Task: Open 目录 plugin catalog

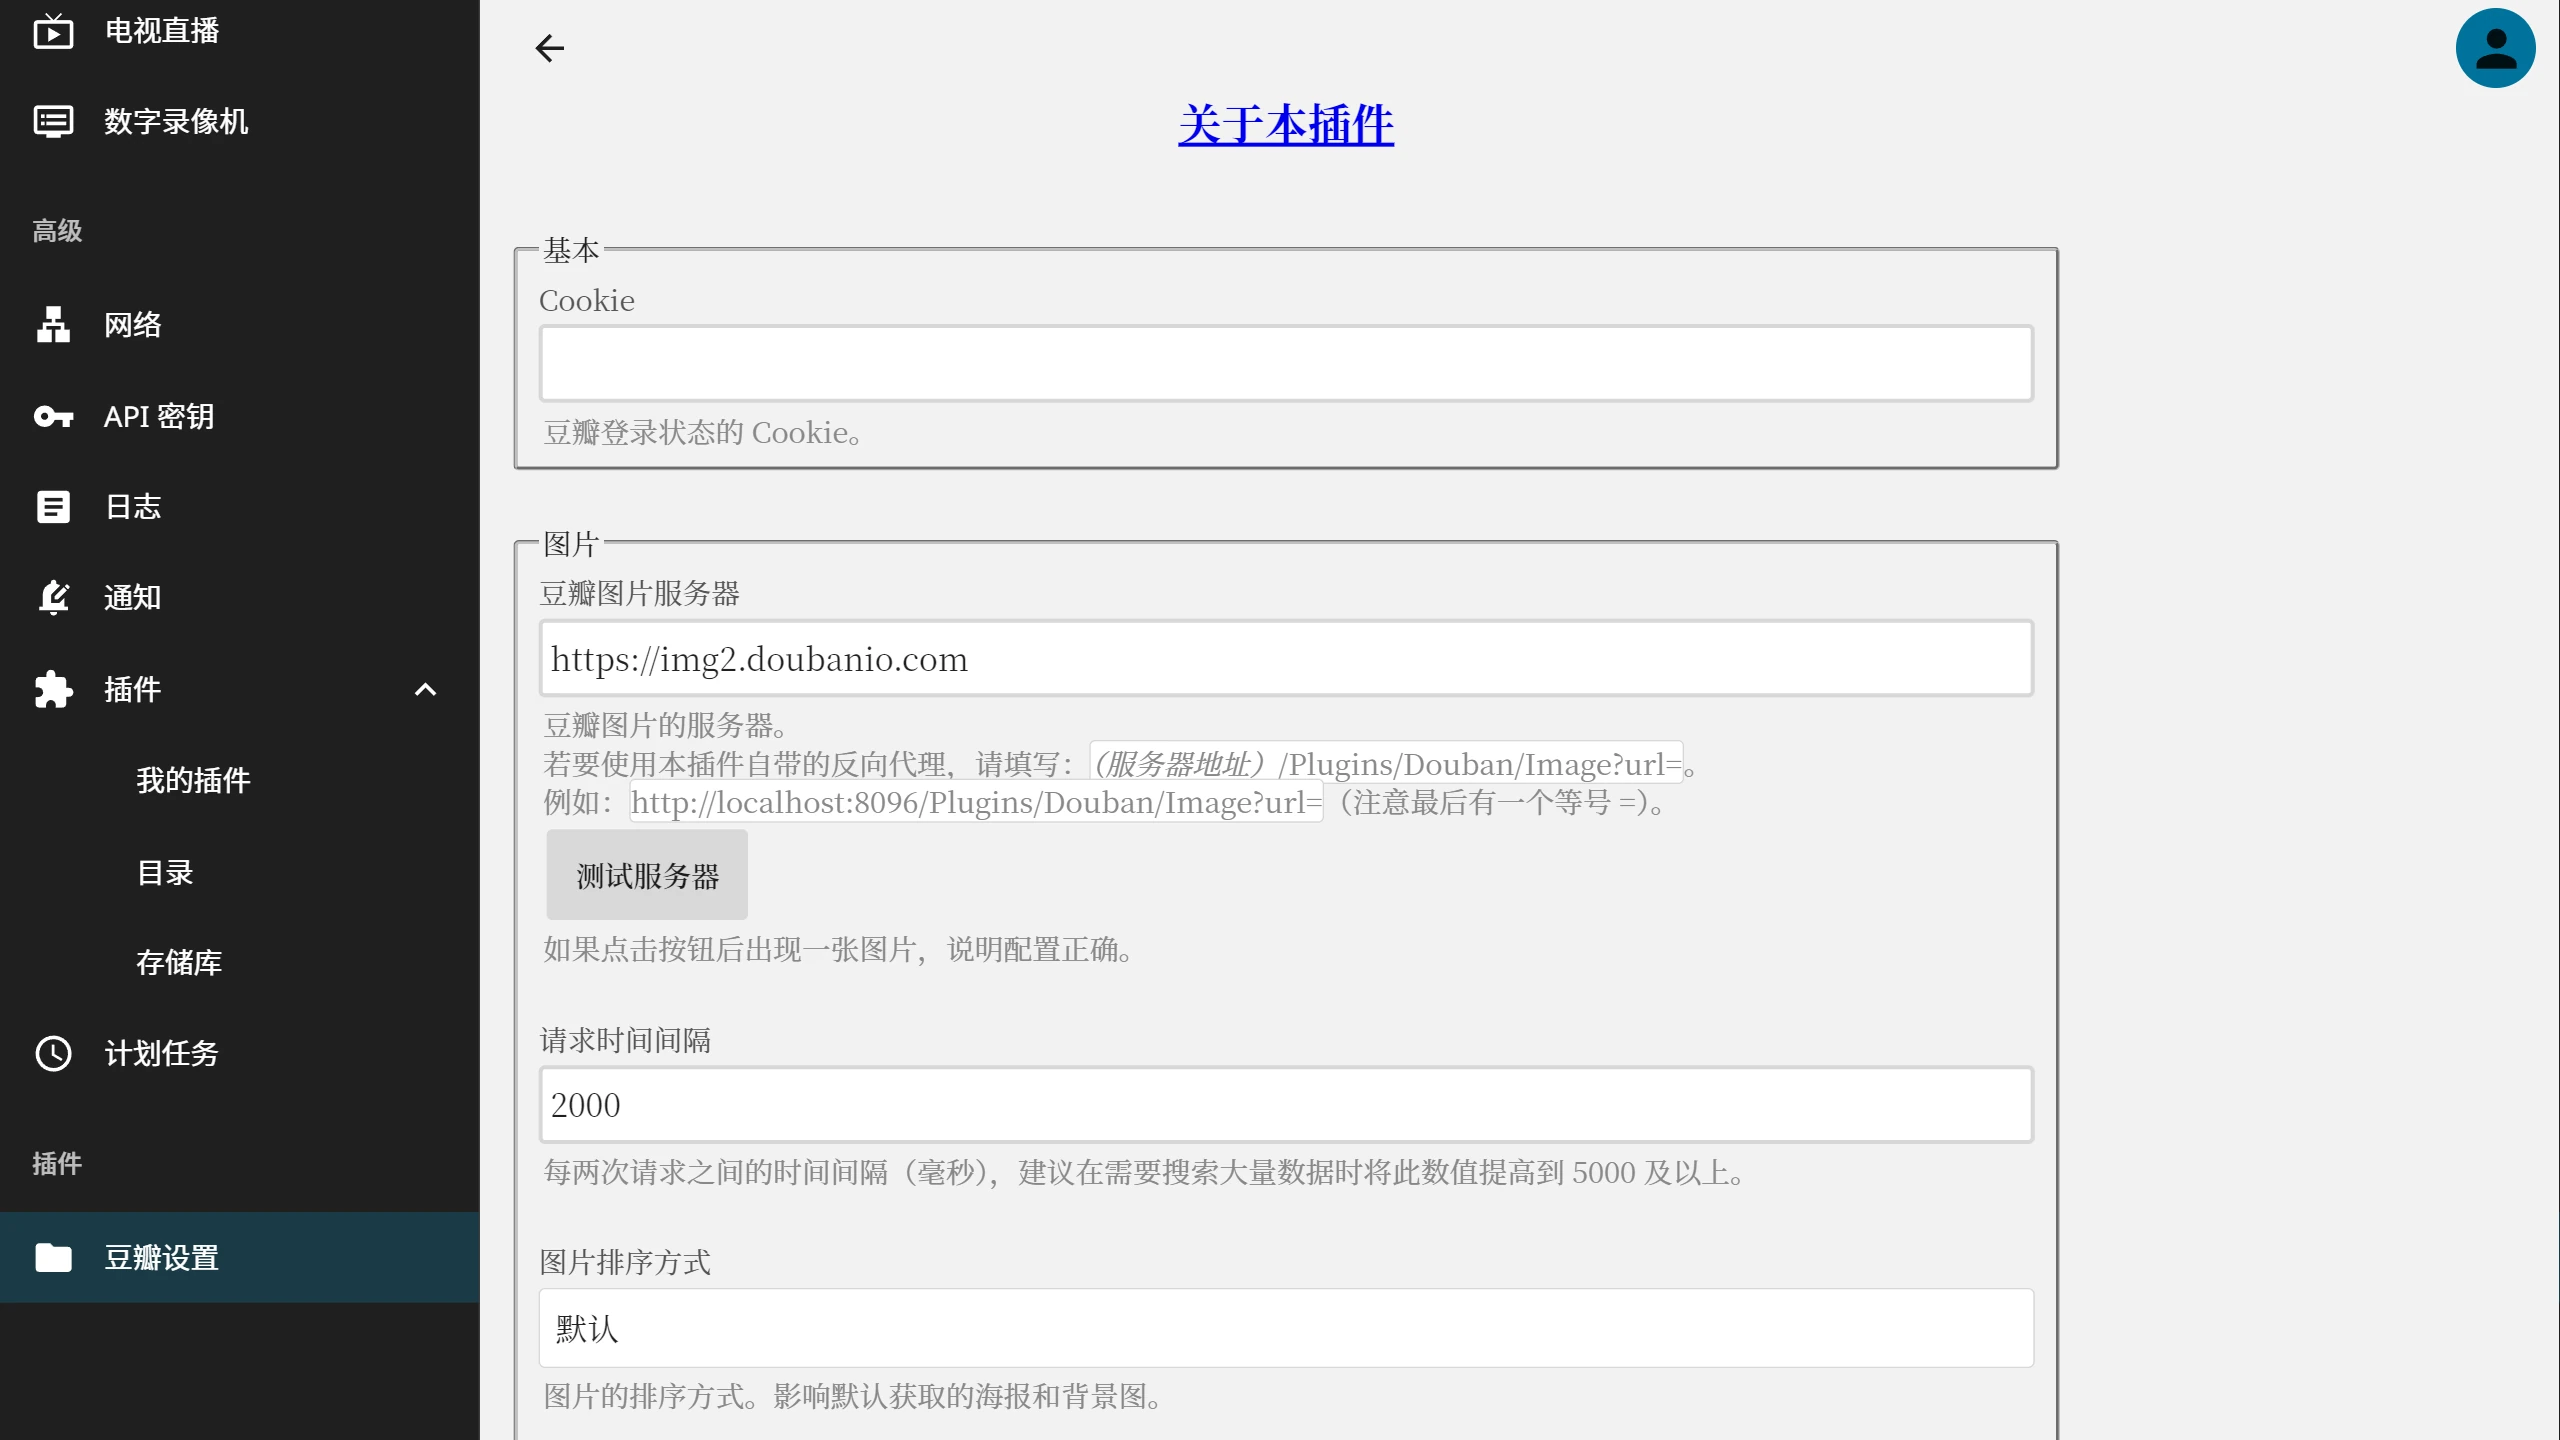Action: click(x=240, y=872)
